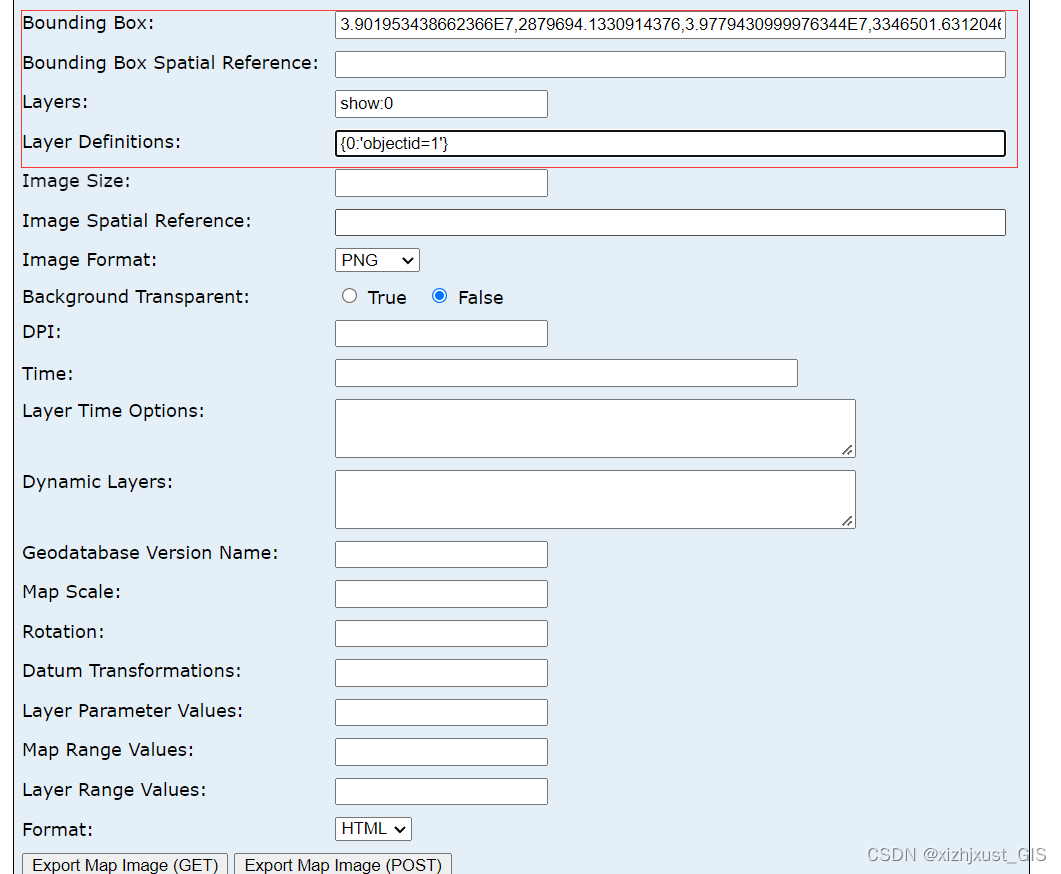
Task: Select the Time input field
Action: coord(565,373)
